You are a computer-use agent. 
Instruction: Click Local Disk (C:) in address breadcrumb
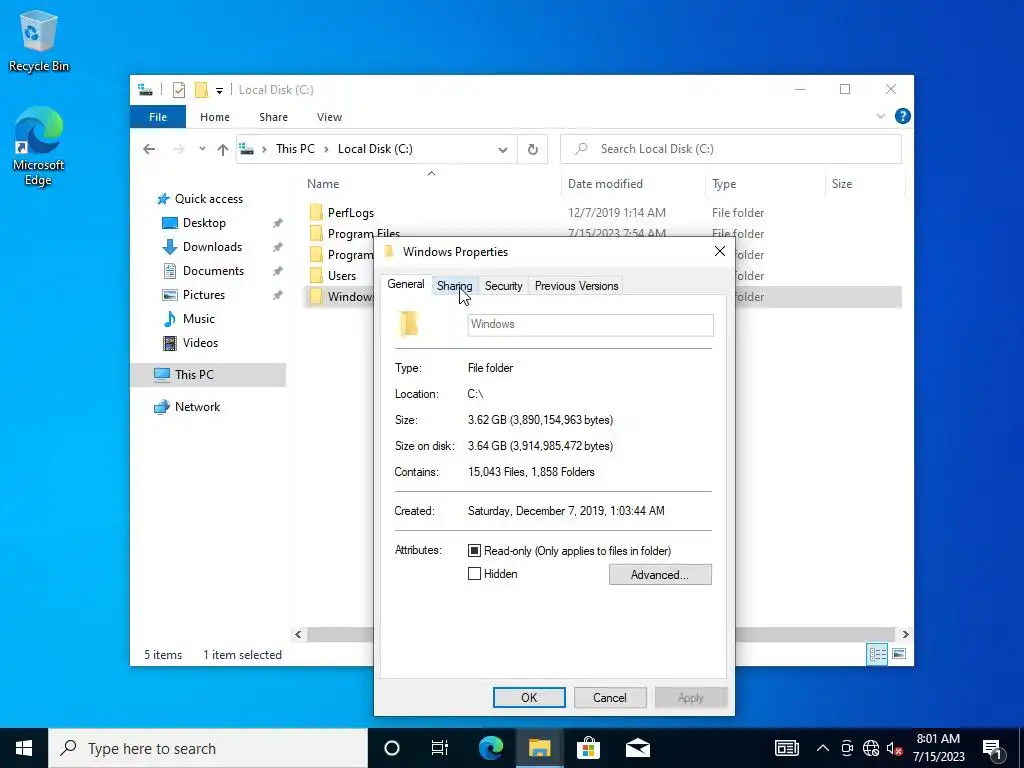pos(375,149)
